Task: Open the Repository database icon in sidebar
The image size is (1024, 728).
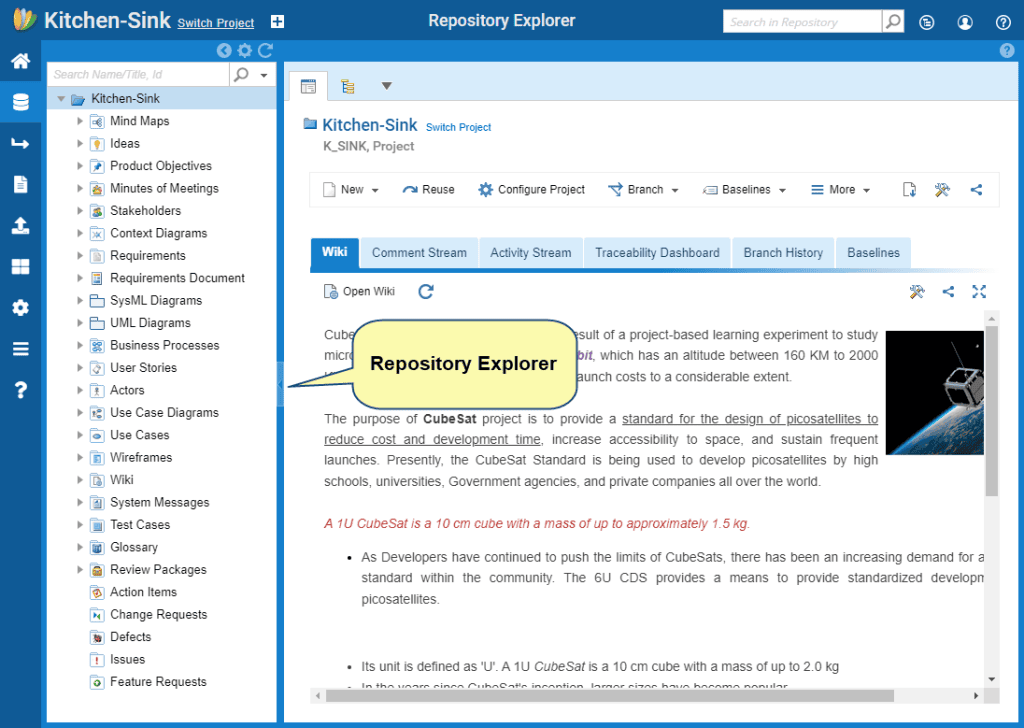Action: click(x=20, y=102)
